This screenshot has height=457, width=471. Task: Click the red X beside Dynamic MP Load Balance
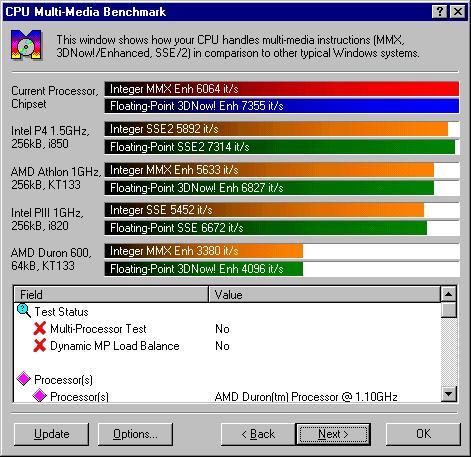coord(40,345)
